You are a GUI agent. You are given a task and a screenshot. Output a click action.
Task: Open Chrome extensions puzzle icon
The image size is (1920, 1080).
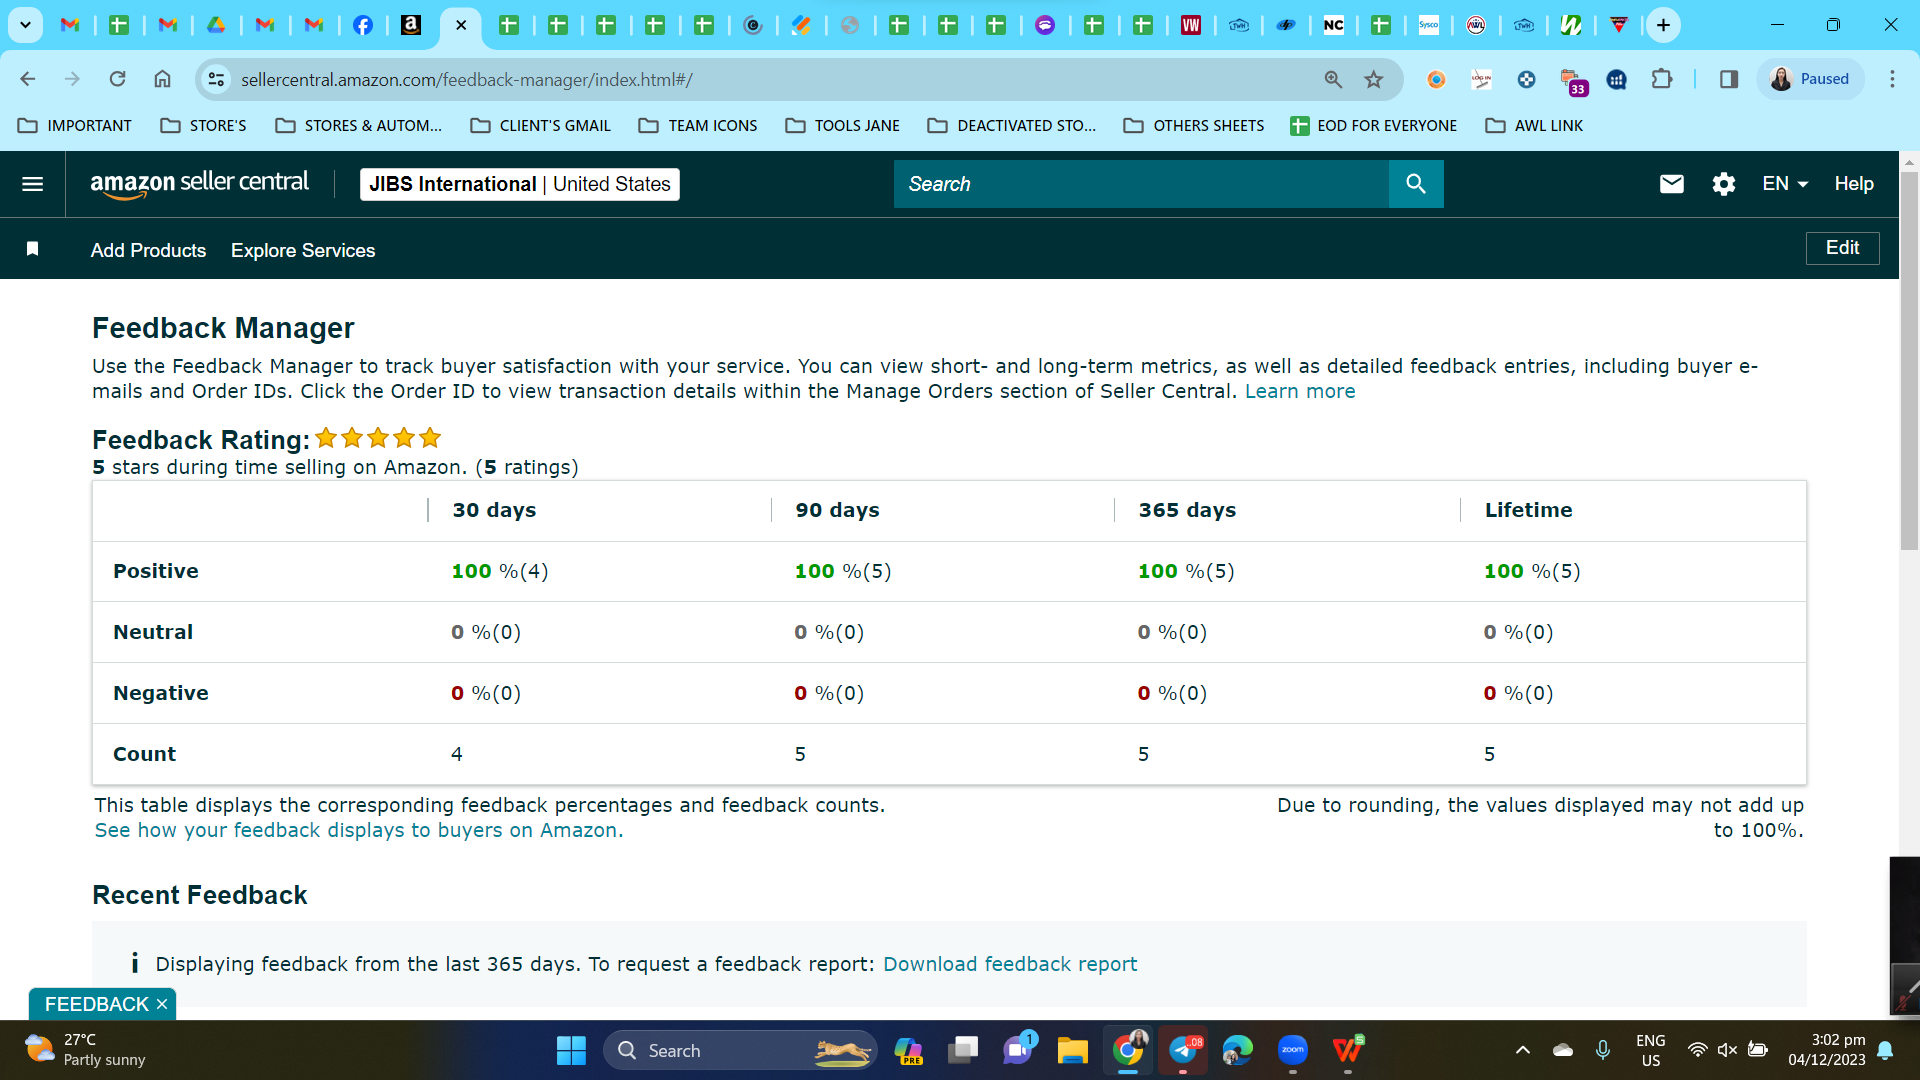pos(1662,79)
